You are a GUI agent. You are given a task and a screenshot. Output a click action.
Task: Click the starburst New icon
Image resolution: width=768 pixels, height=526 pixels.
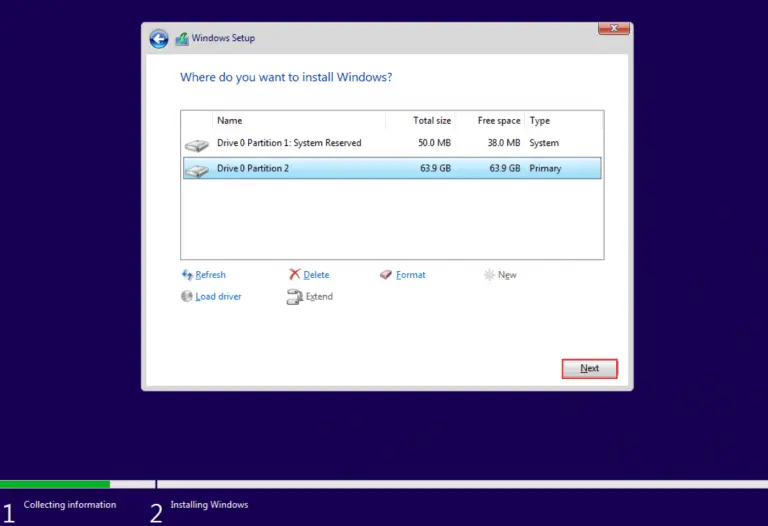coord(489,275)
